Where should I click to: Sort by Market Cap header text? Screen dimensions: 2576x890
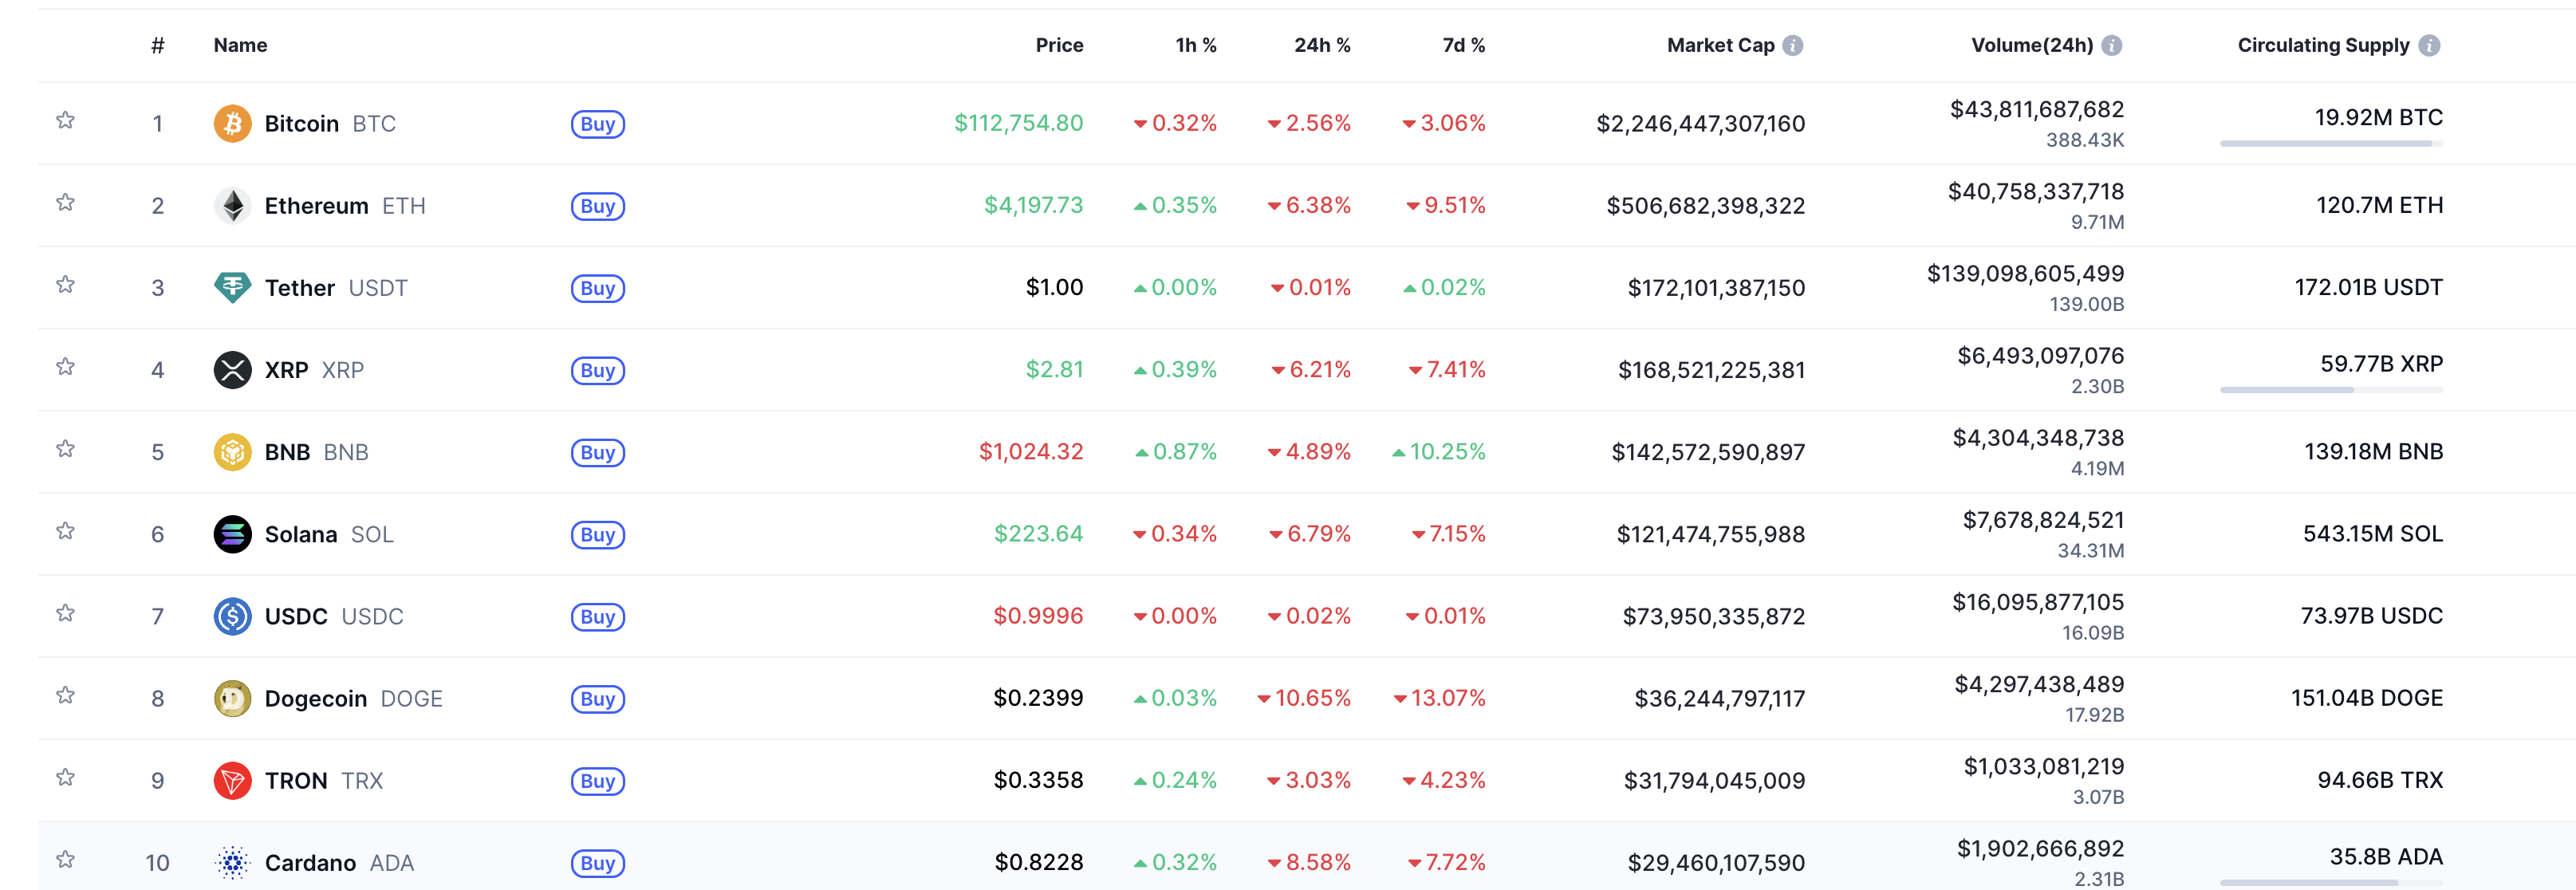click(1720, 45)
